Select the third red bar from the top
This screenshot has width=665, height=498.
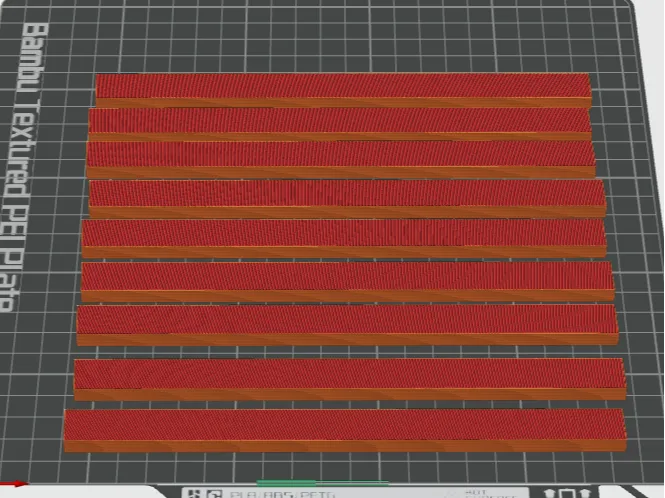tap(341, 154)
